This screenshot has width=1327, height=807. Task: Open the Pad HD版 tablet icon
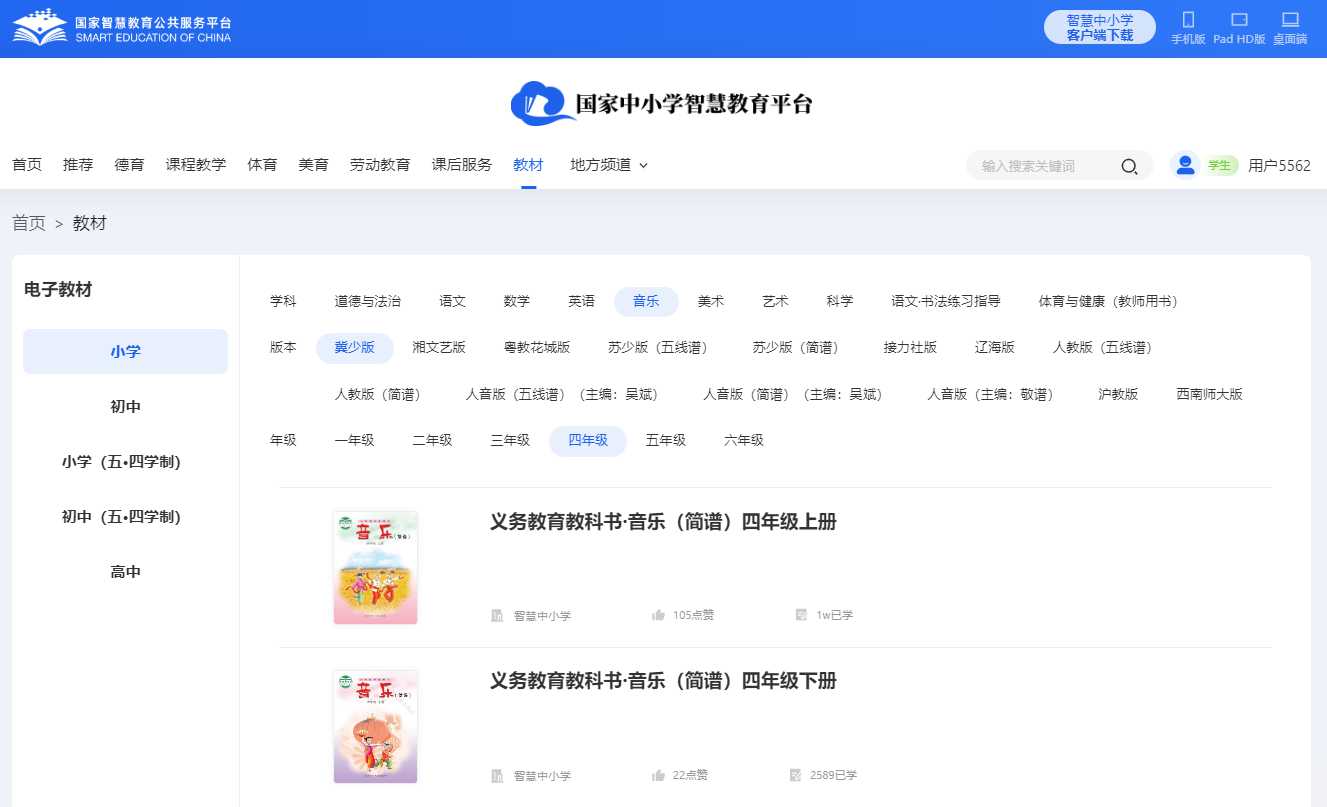[x=1239, y=19]
